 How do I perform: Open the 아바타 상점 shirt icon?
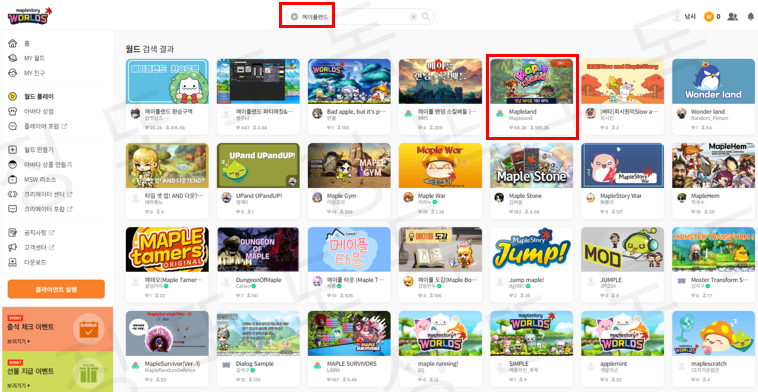(x=13, y=111)
